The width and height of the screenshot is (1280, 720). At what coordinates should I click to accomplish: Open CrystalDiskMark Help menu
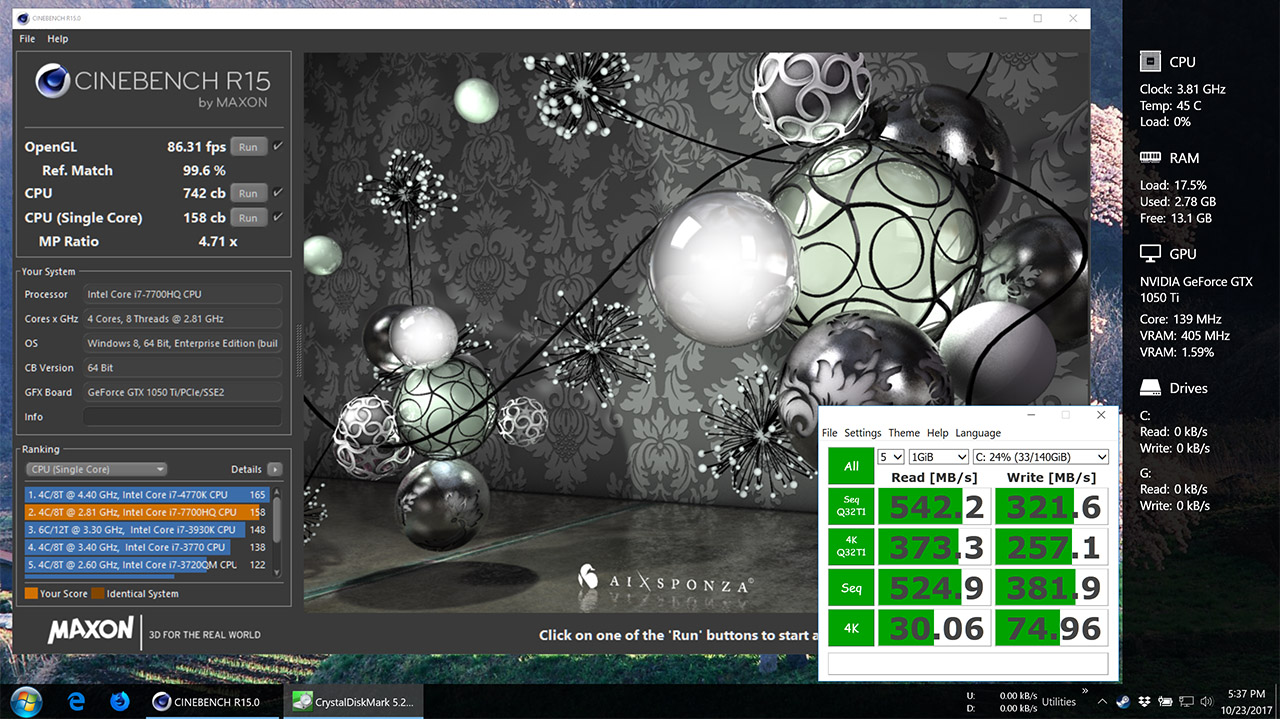(937, 433)
